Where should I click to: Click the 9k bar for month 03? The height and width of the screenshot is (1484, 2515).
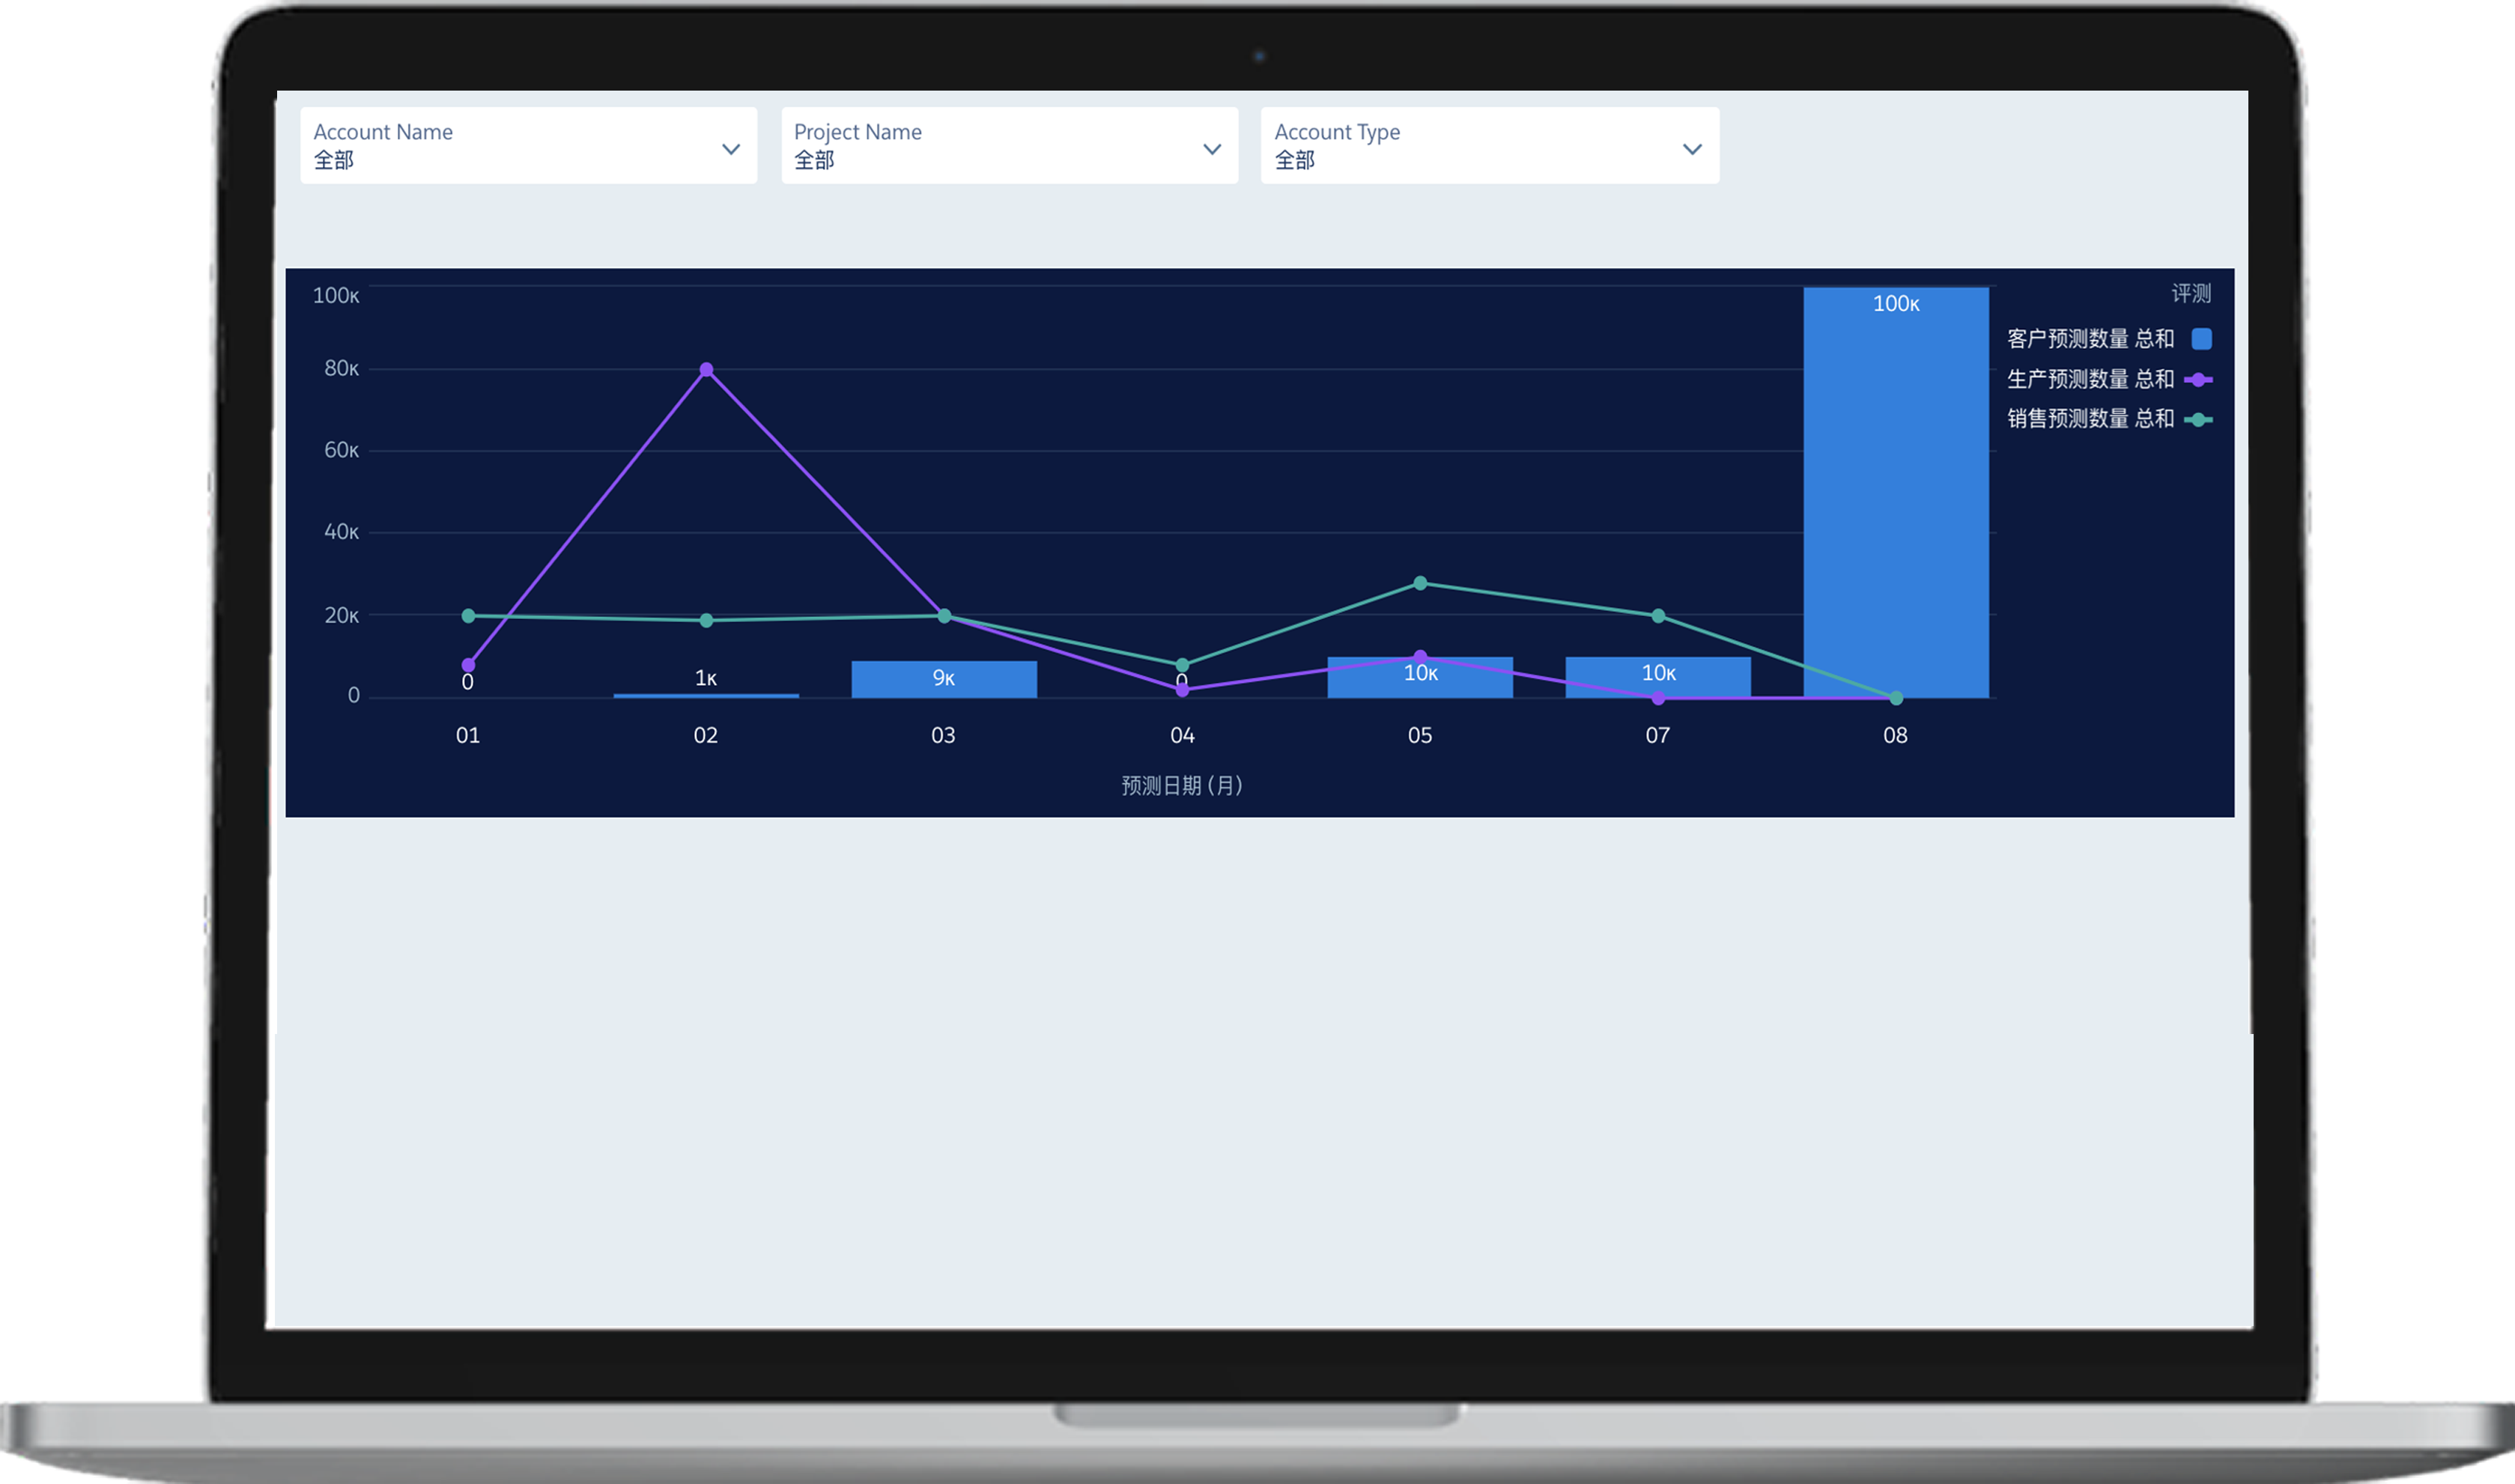click(944, 680)
